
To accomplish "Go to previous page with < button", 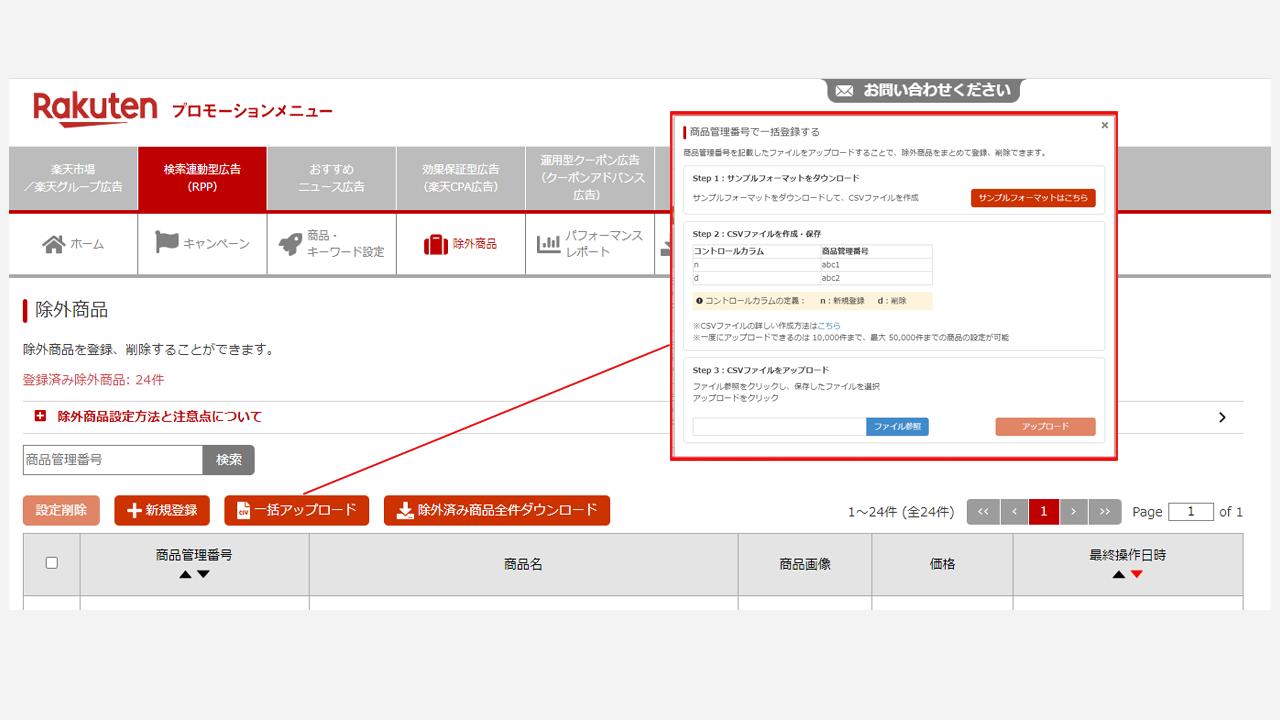I will pos(1014,511).
